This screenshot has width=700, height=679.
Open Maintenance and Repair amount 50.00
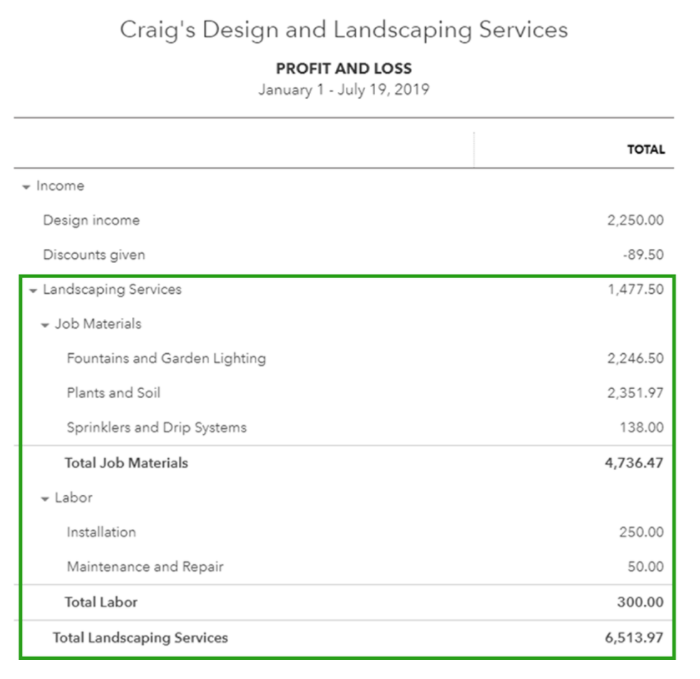pyautogui.click(x=646, y=567)
